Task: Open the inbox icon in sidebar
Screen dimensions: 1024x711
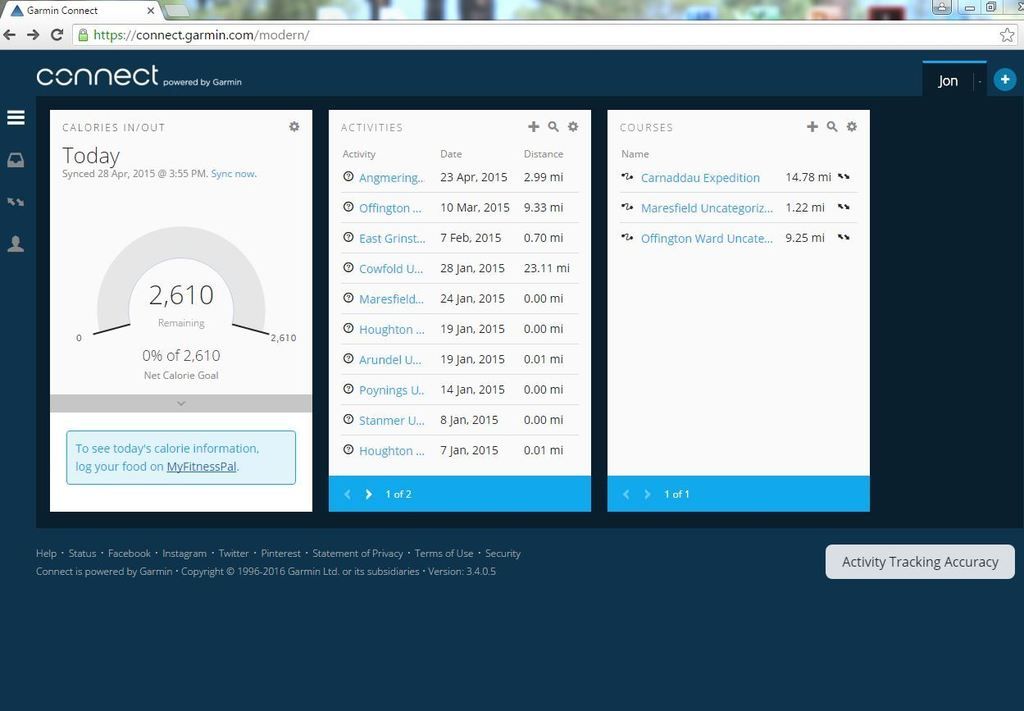Action: coord(16,160)
